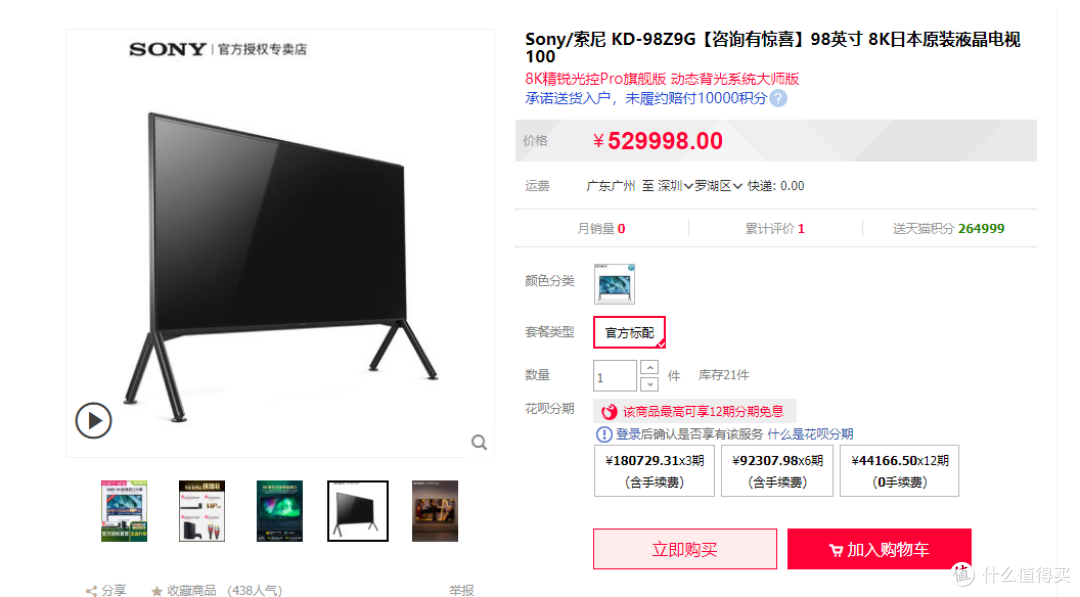This screenshot has width=1080, height=597.
Task: Click the 立即购买 buy now button
Action: tap(685, 549)
